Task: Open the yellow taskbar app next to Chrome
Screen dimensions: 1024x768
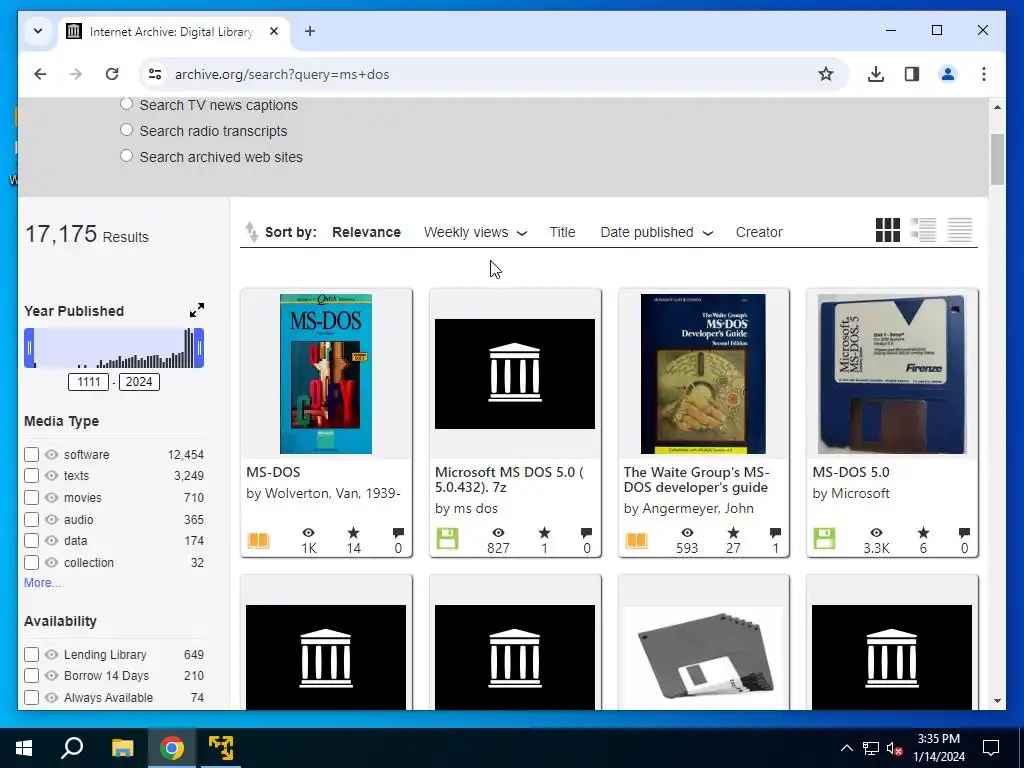Action: 221,748
